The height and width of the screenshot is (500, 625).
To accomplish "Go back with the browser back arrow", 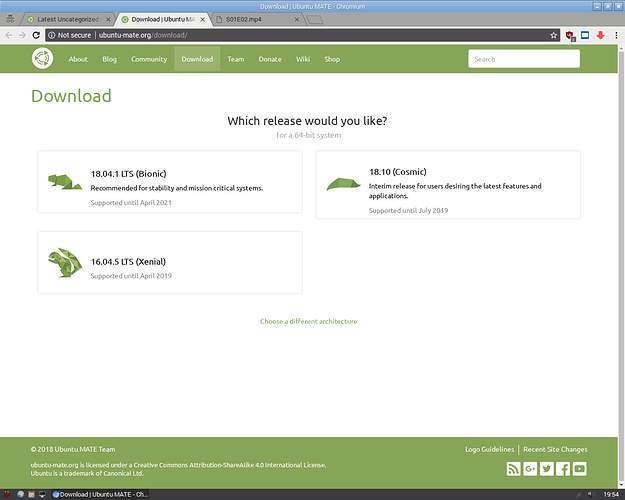I will click(x=9, y=35).
